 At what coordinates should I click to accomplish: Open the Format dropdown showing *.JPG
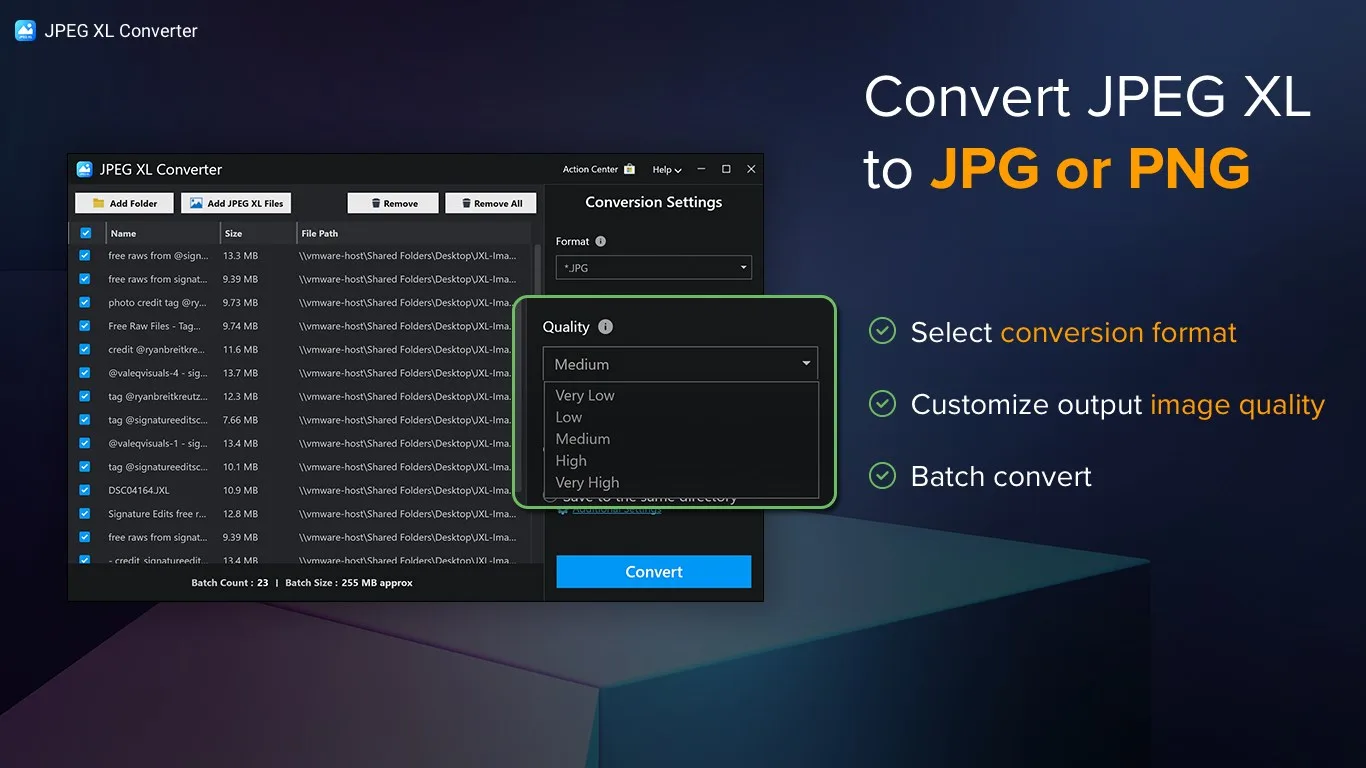coord(654,267)
